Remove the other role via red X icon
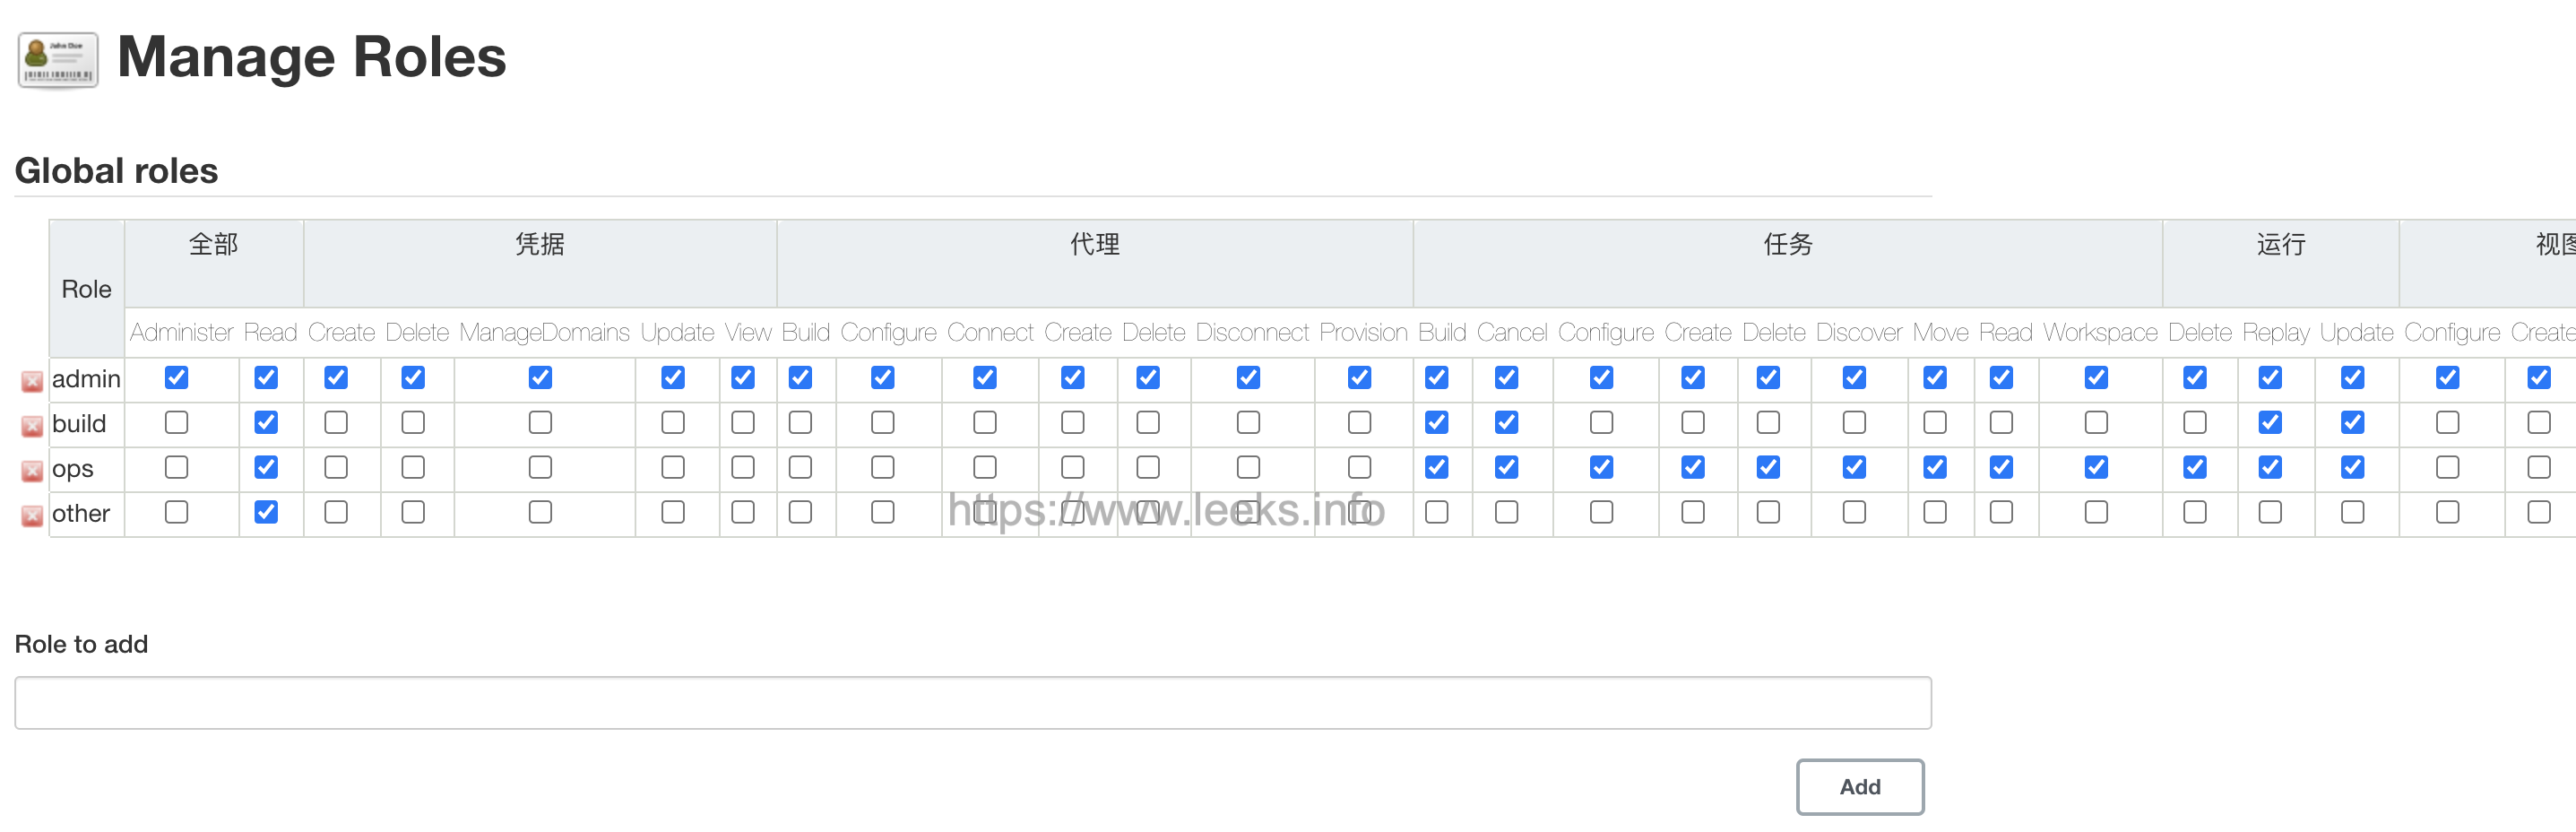This screenshot has height=832, width=2576. 32,516
